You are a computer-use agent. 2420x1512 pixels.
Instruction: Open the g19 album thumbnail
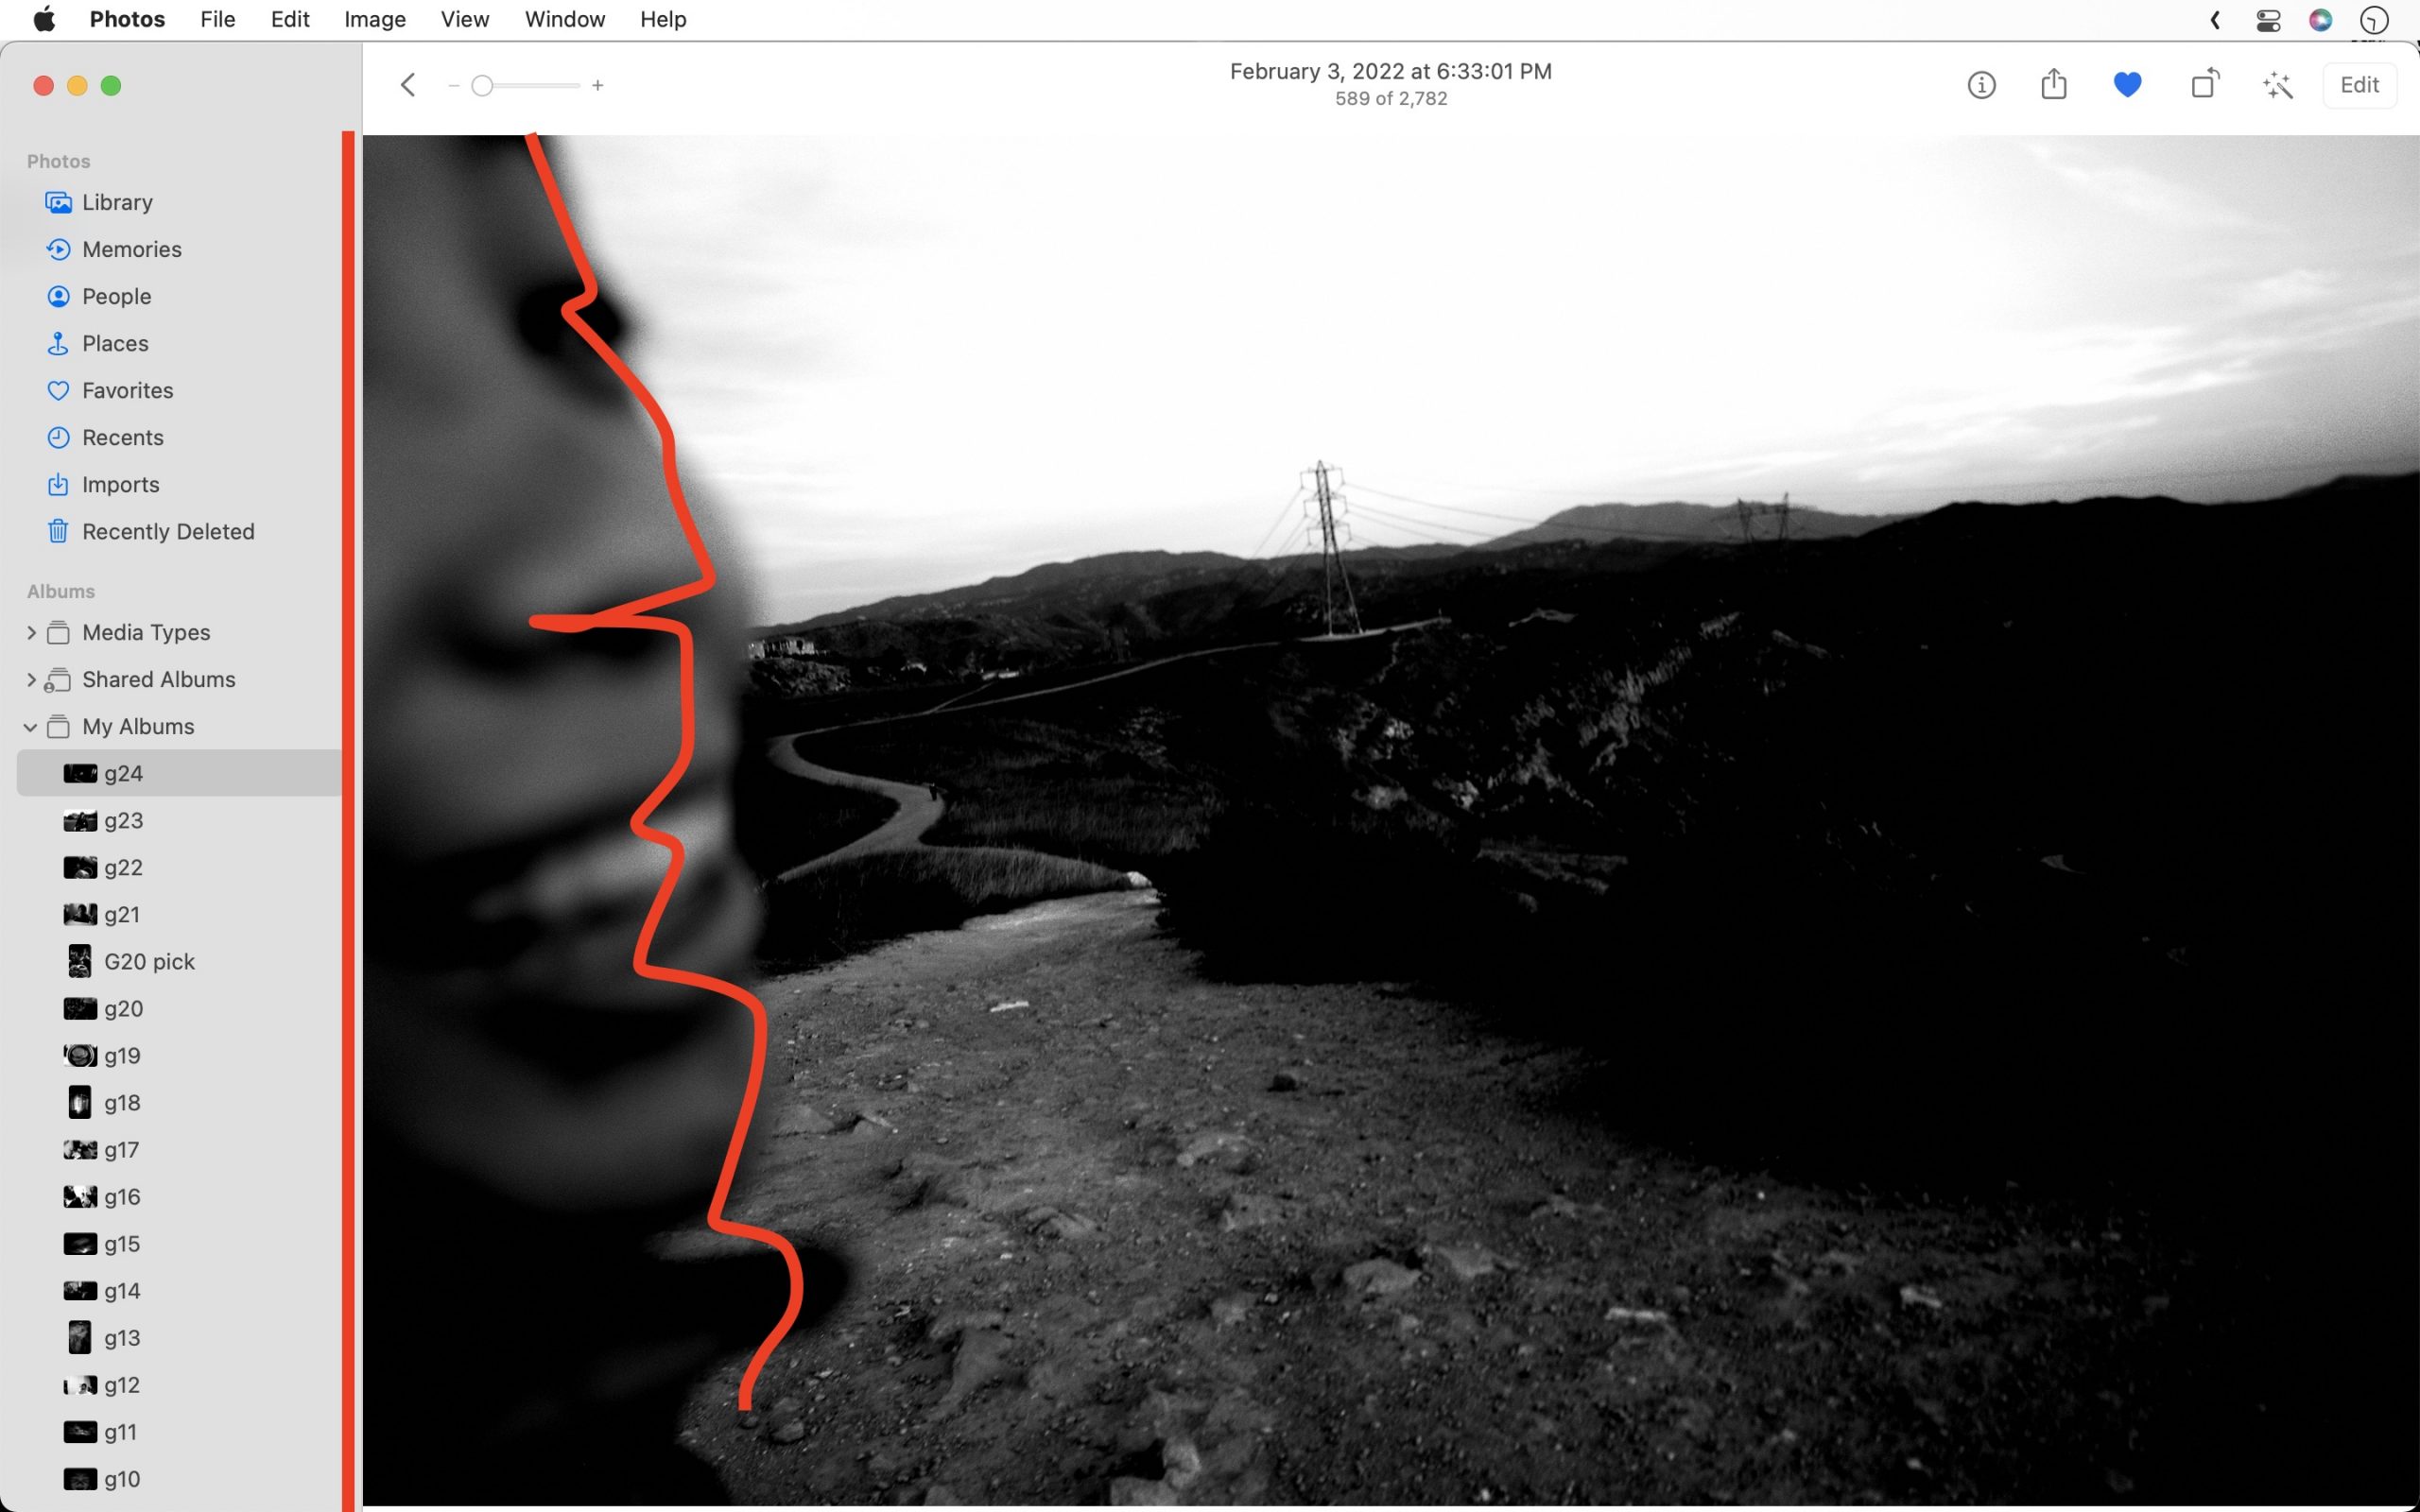[80, 1055]
